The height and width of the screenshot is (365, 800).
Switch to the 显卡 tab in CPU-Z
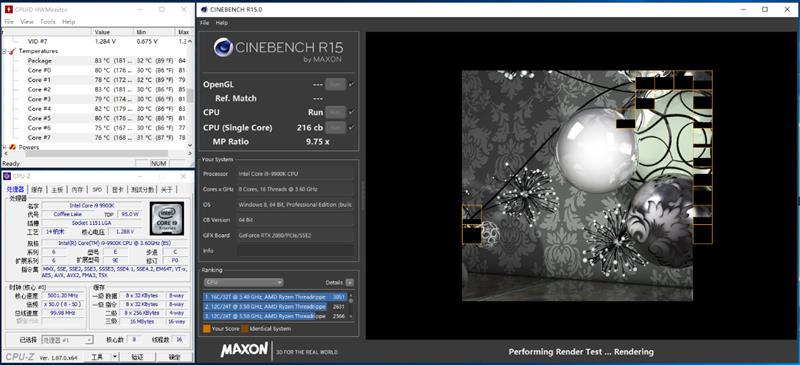click(117, 189)
